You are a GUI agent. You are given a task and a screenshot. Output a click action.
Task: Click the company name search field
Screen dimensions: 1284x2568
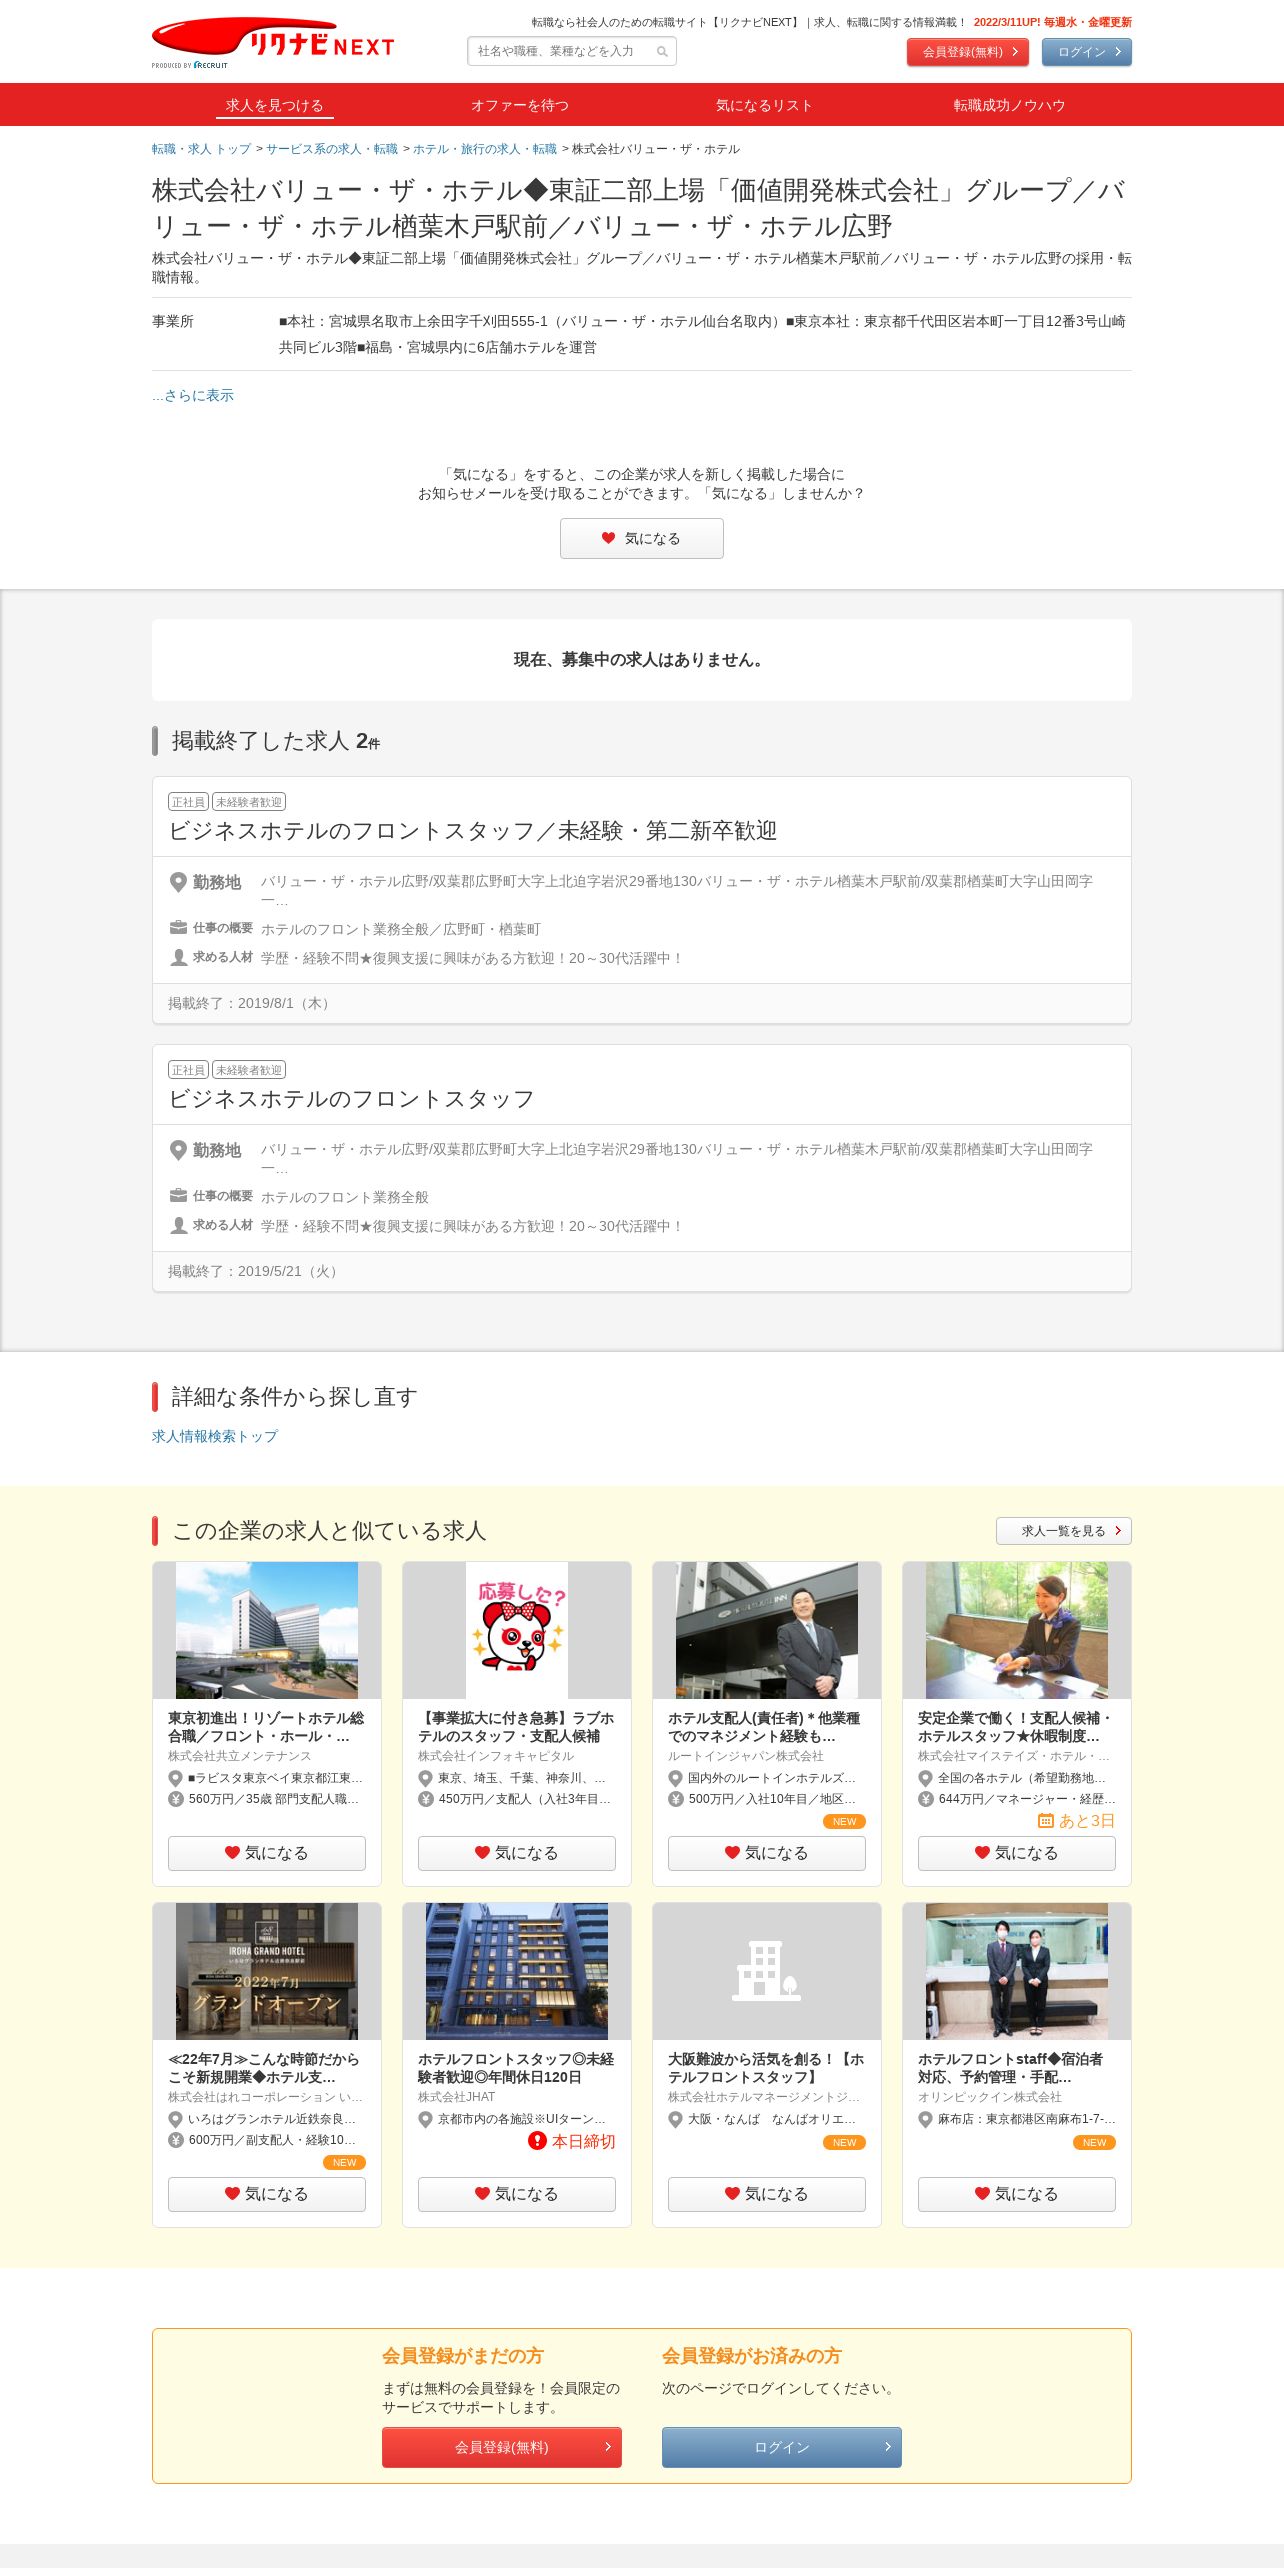coord(572,51)
